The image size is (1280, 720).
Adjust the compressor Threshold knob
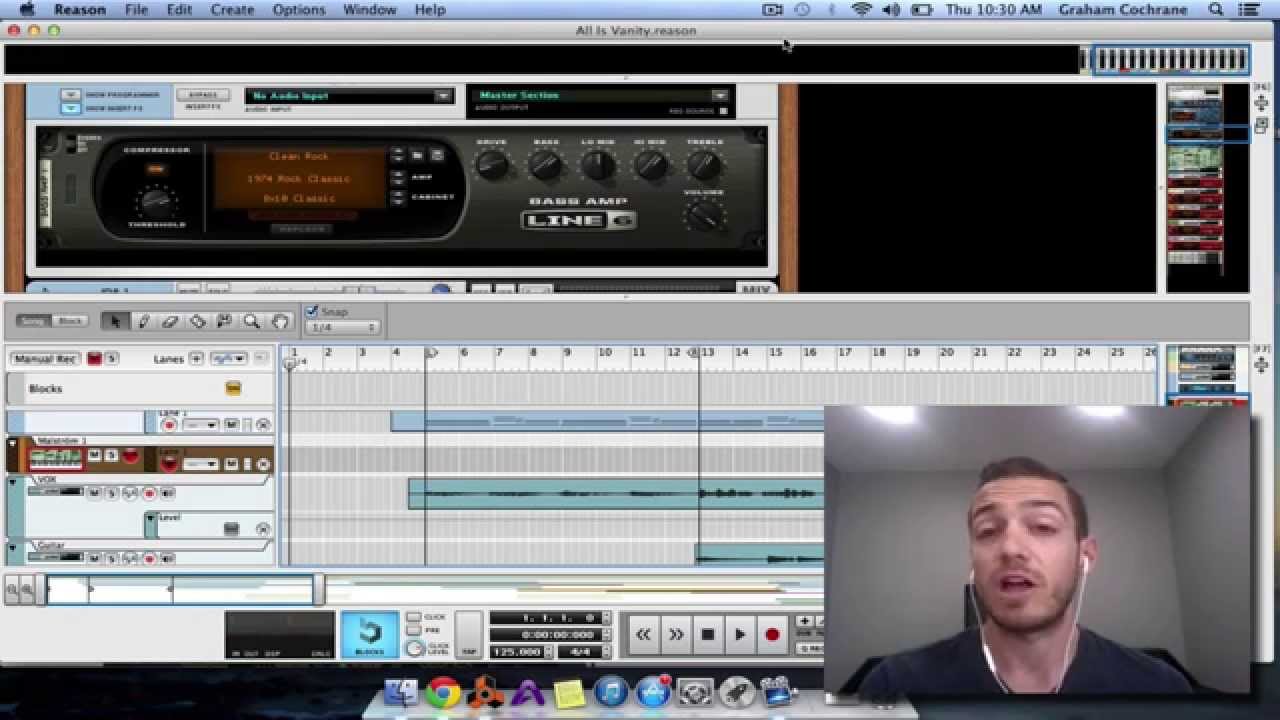(155, 201)
